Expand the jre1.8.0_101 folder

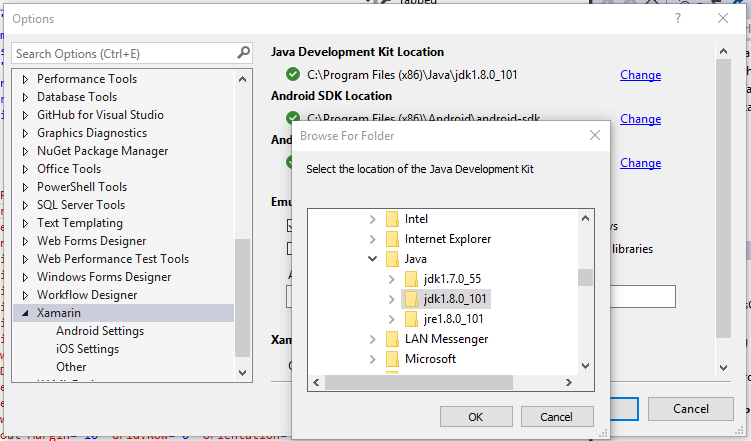pos(392,319)
